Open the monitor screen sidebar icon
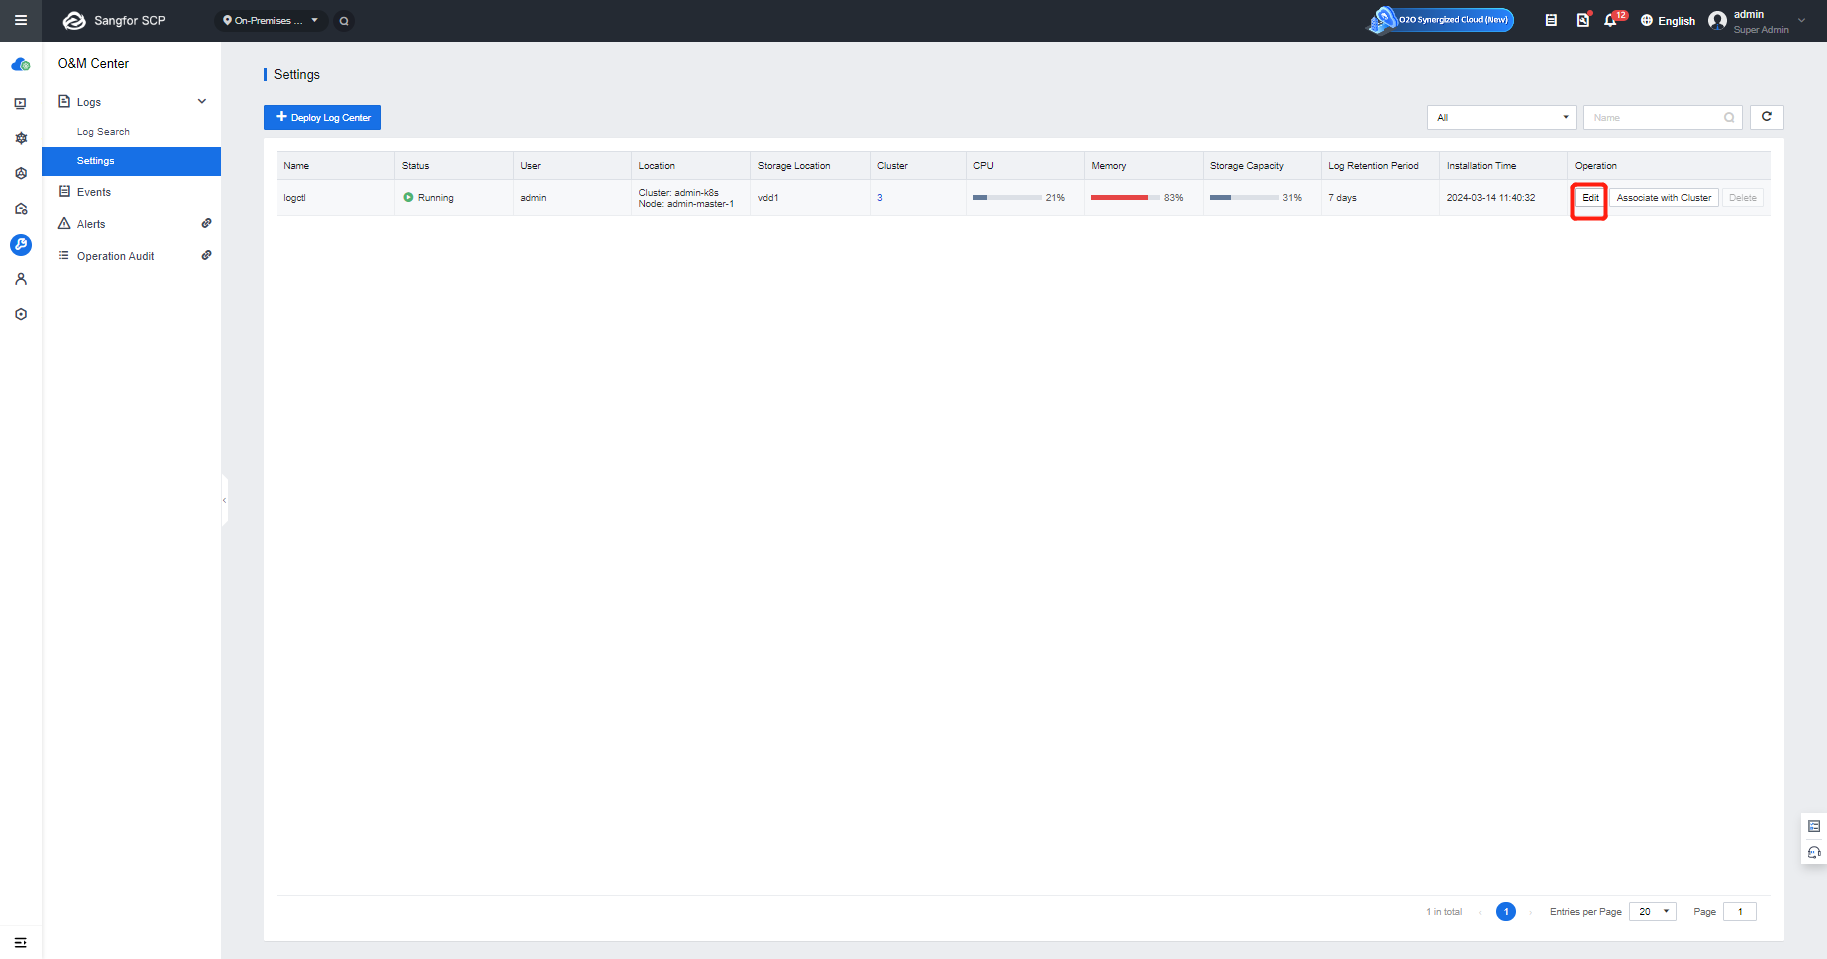 tap(21, 103)
